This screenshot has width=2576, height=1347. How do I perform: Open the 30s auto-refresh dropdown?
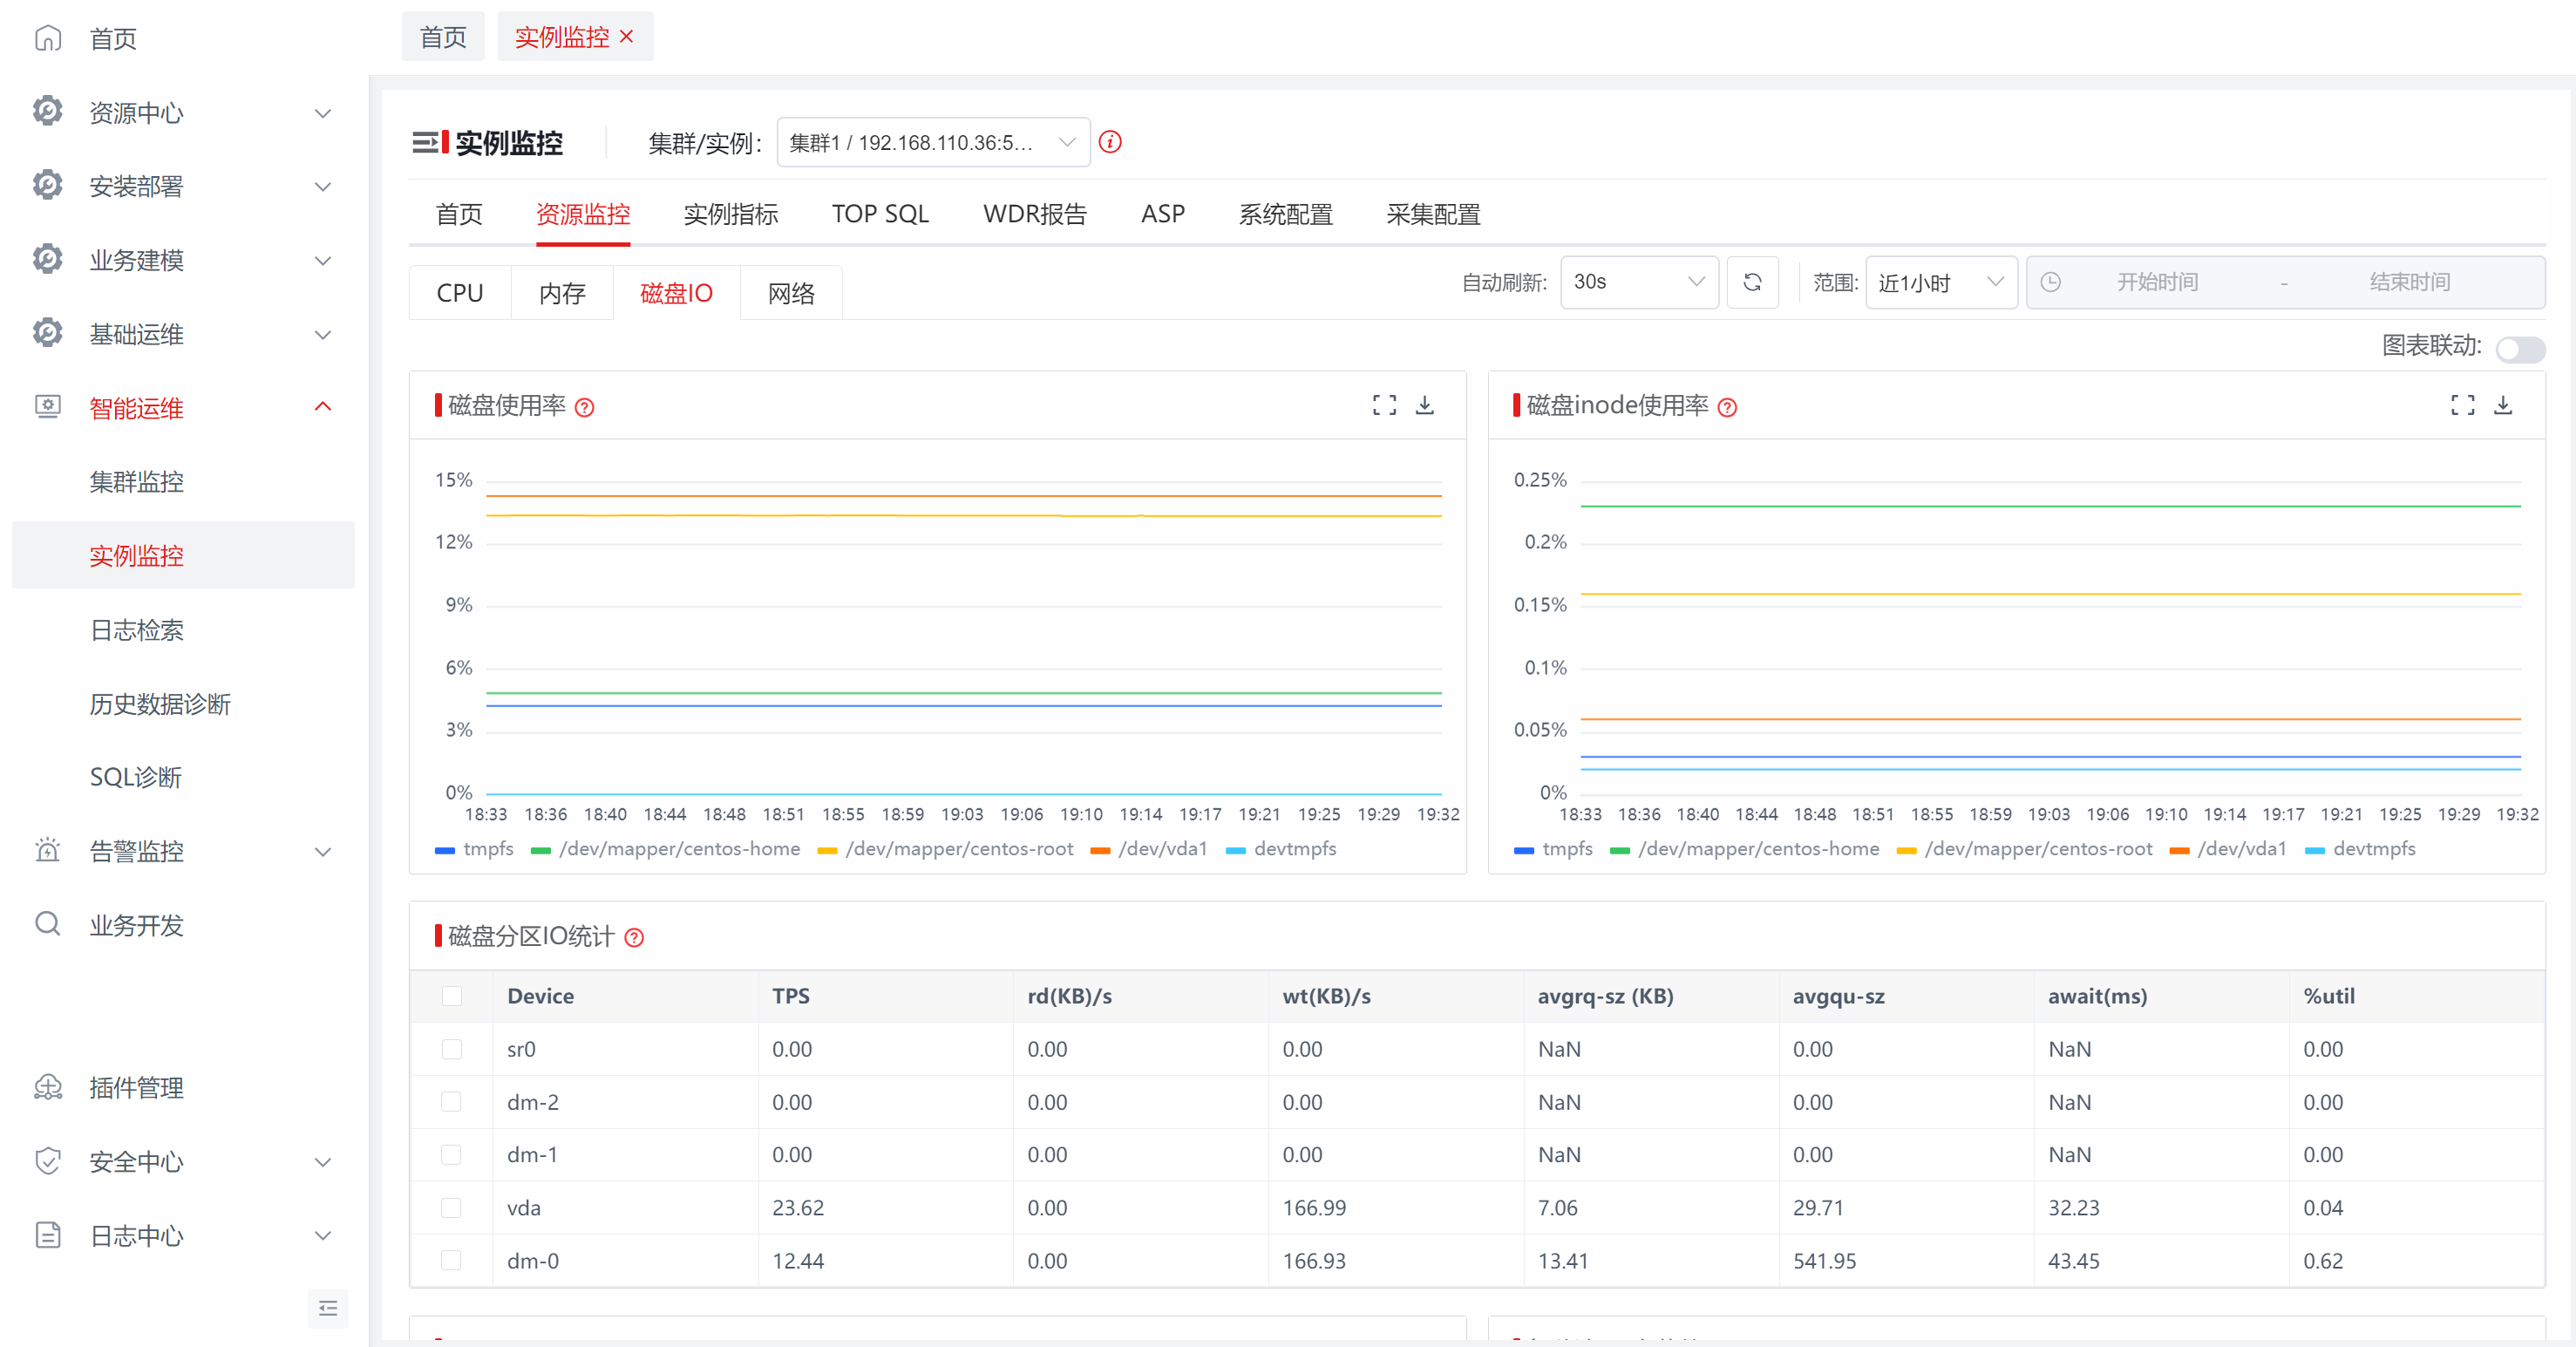[1639, 282]
